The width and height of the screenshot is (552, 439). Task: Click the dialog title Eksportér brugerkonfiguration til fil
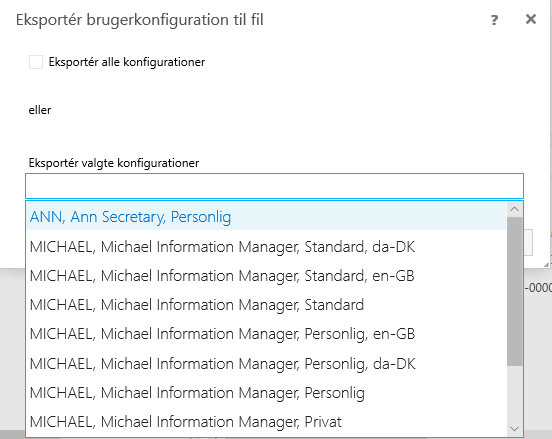pyautogui.click(x=140, y=20)
